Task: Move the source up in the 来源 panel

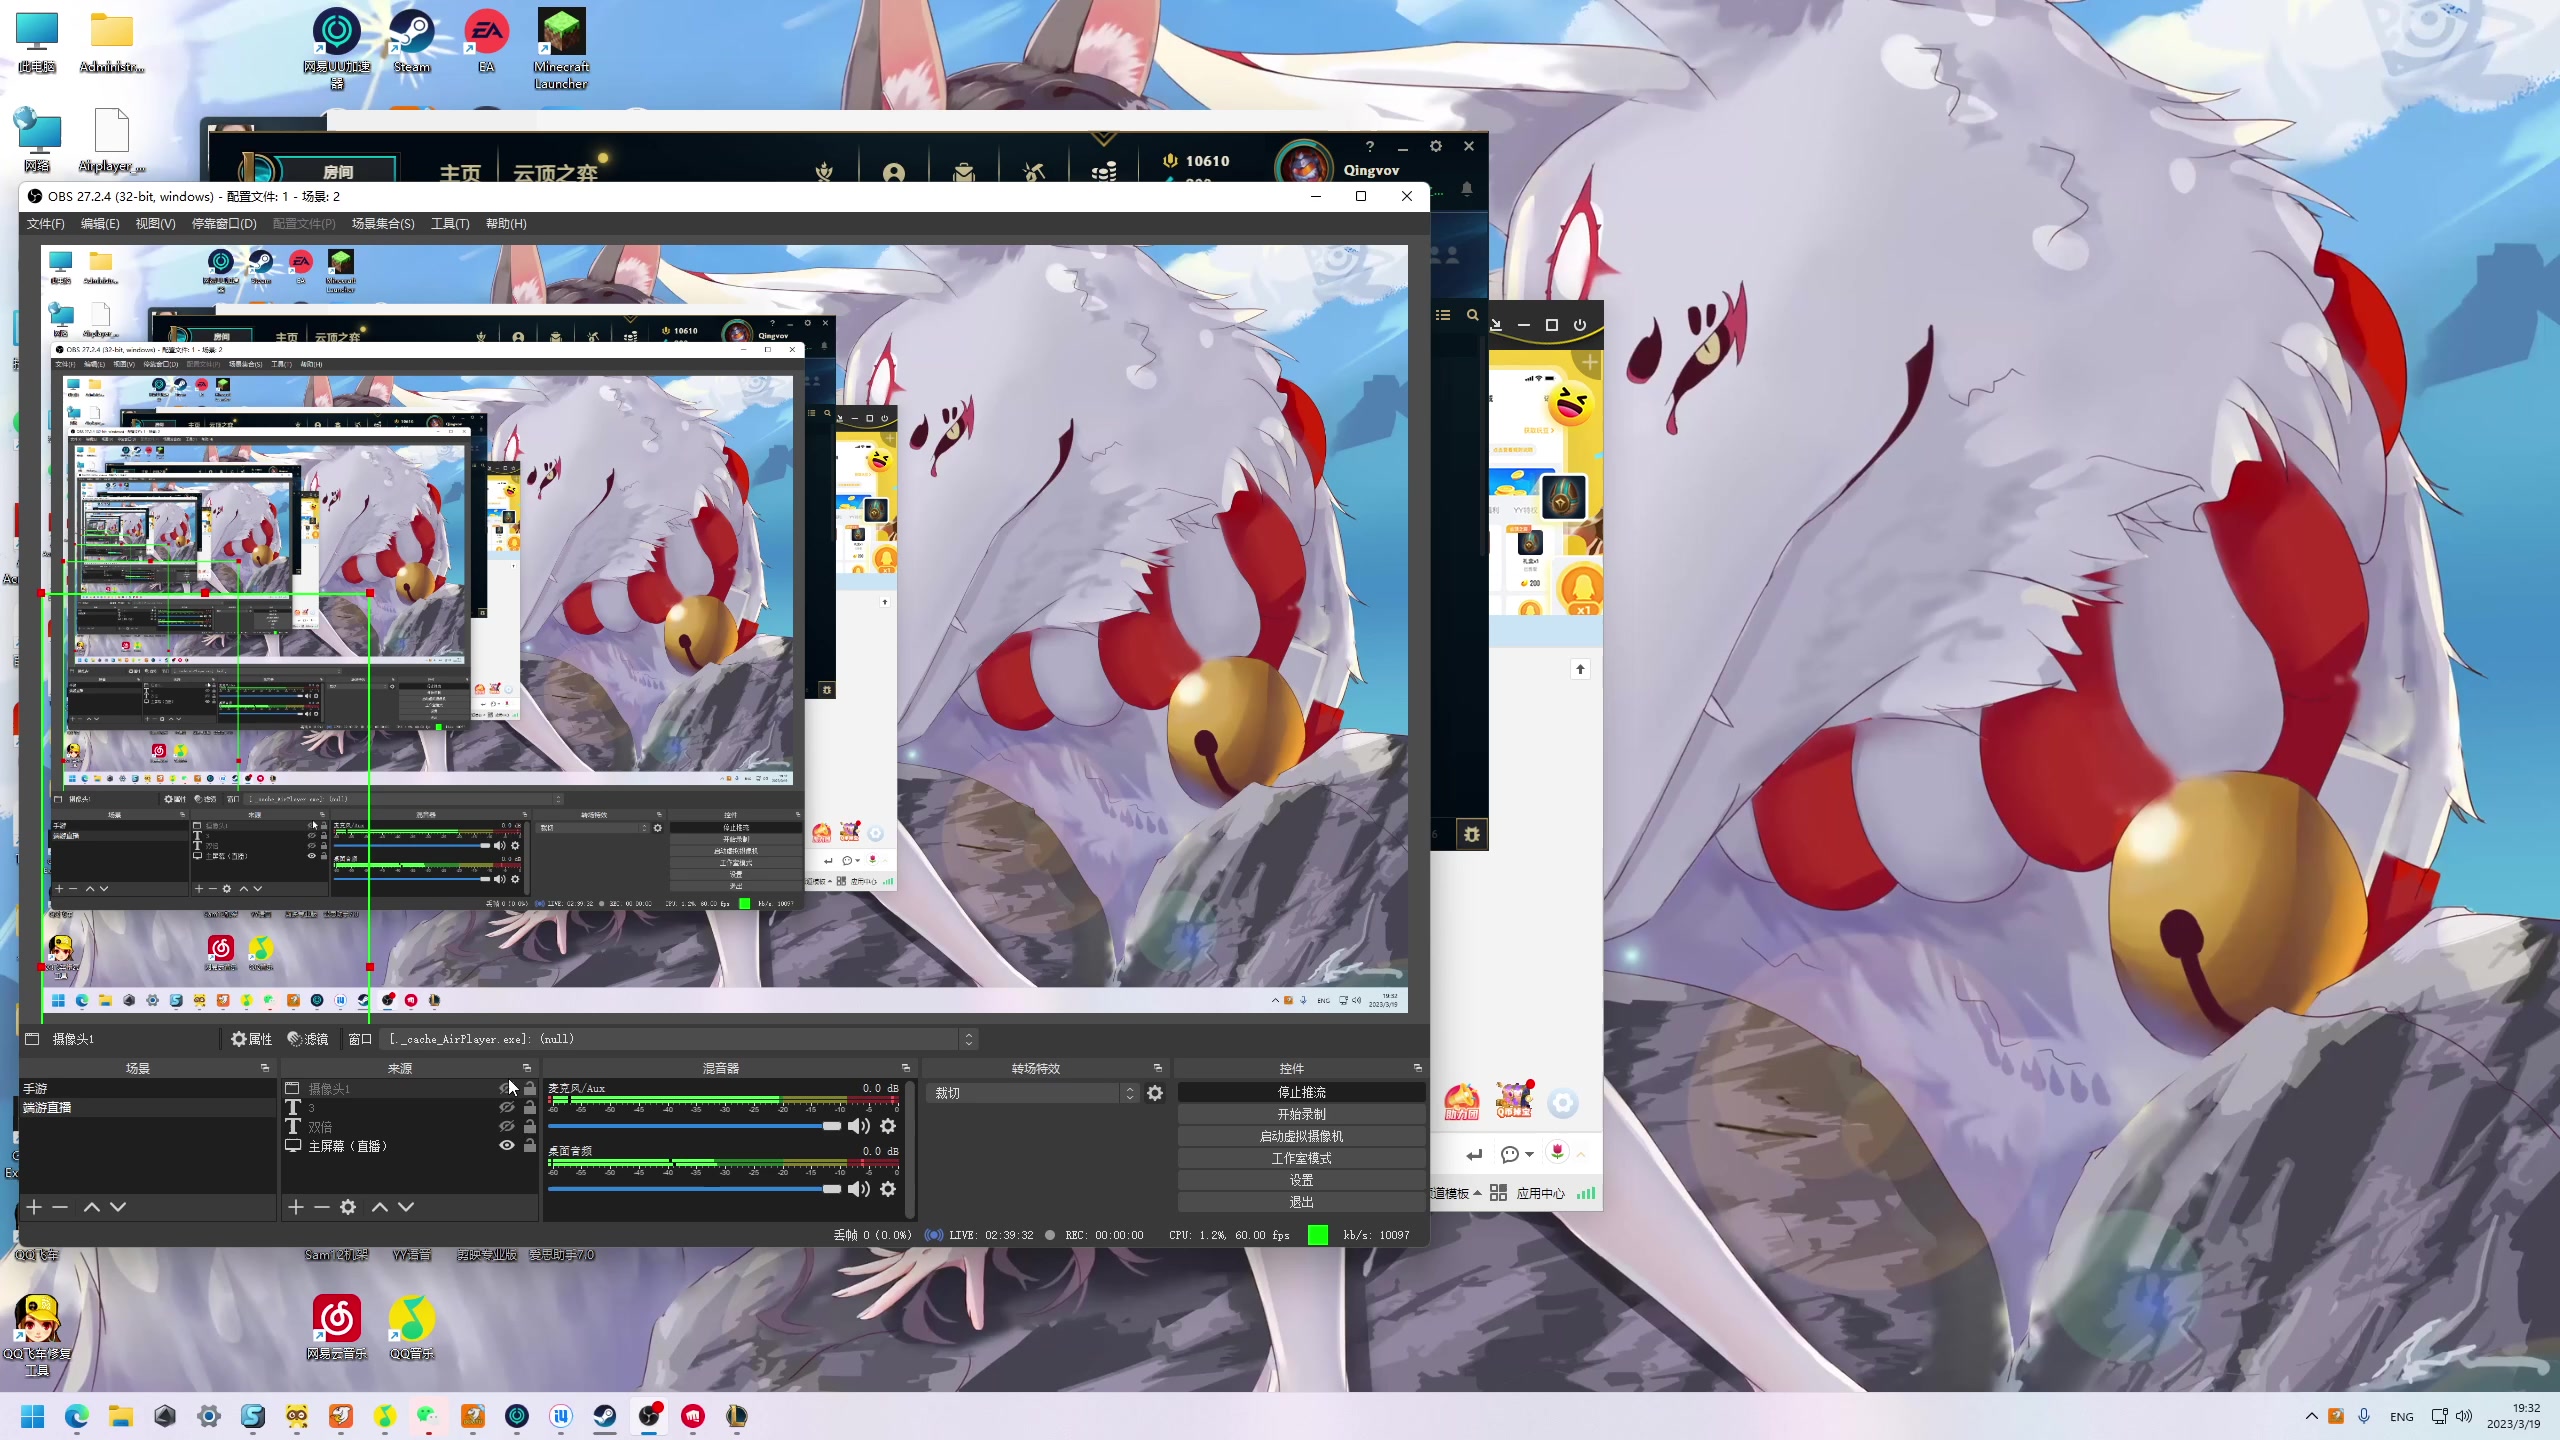Action: tap(380, 1207)
